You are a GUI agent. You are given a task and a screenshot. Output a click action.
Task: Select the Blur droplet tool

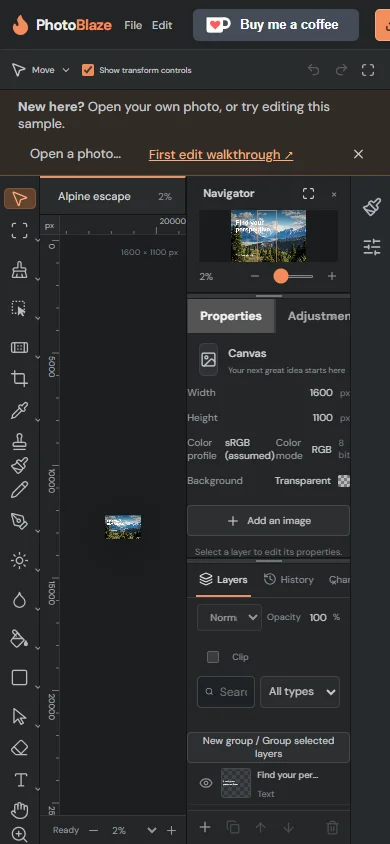point(19,600)
